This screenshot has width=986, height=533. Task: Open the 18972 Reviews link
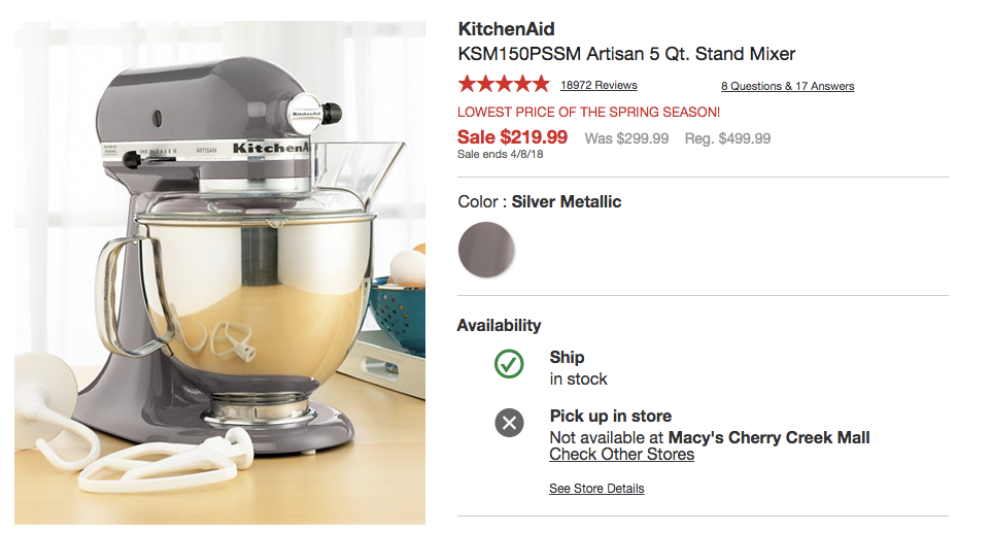point(598,85)
